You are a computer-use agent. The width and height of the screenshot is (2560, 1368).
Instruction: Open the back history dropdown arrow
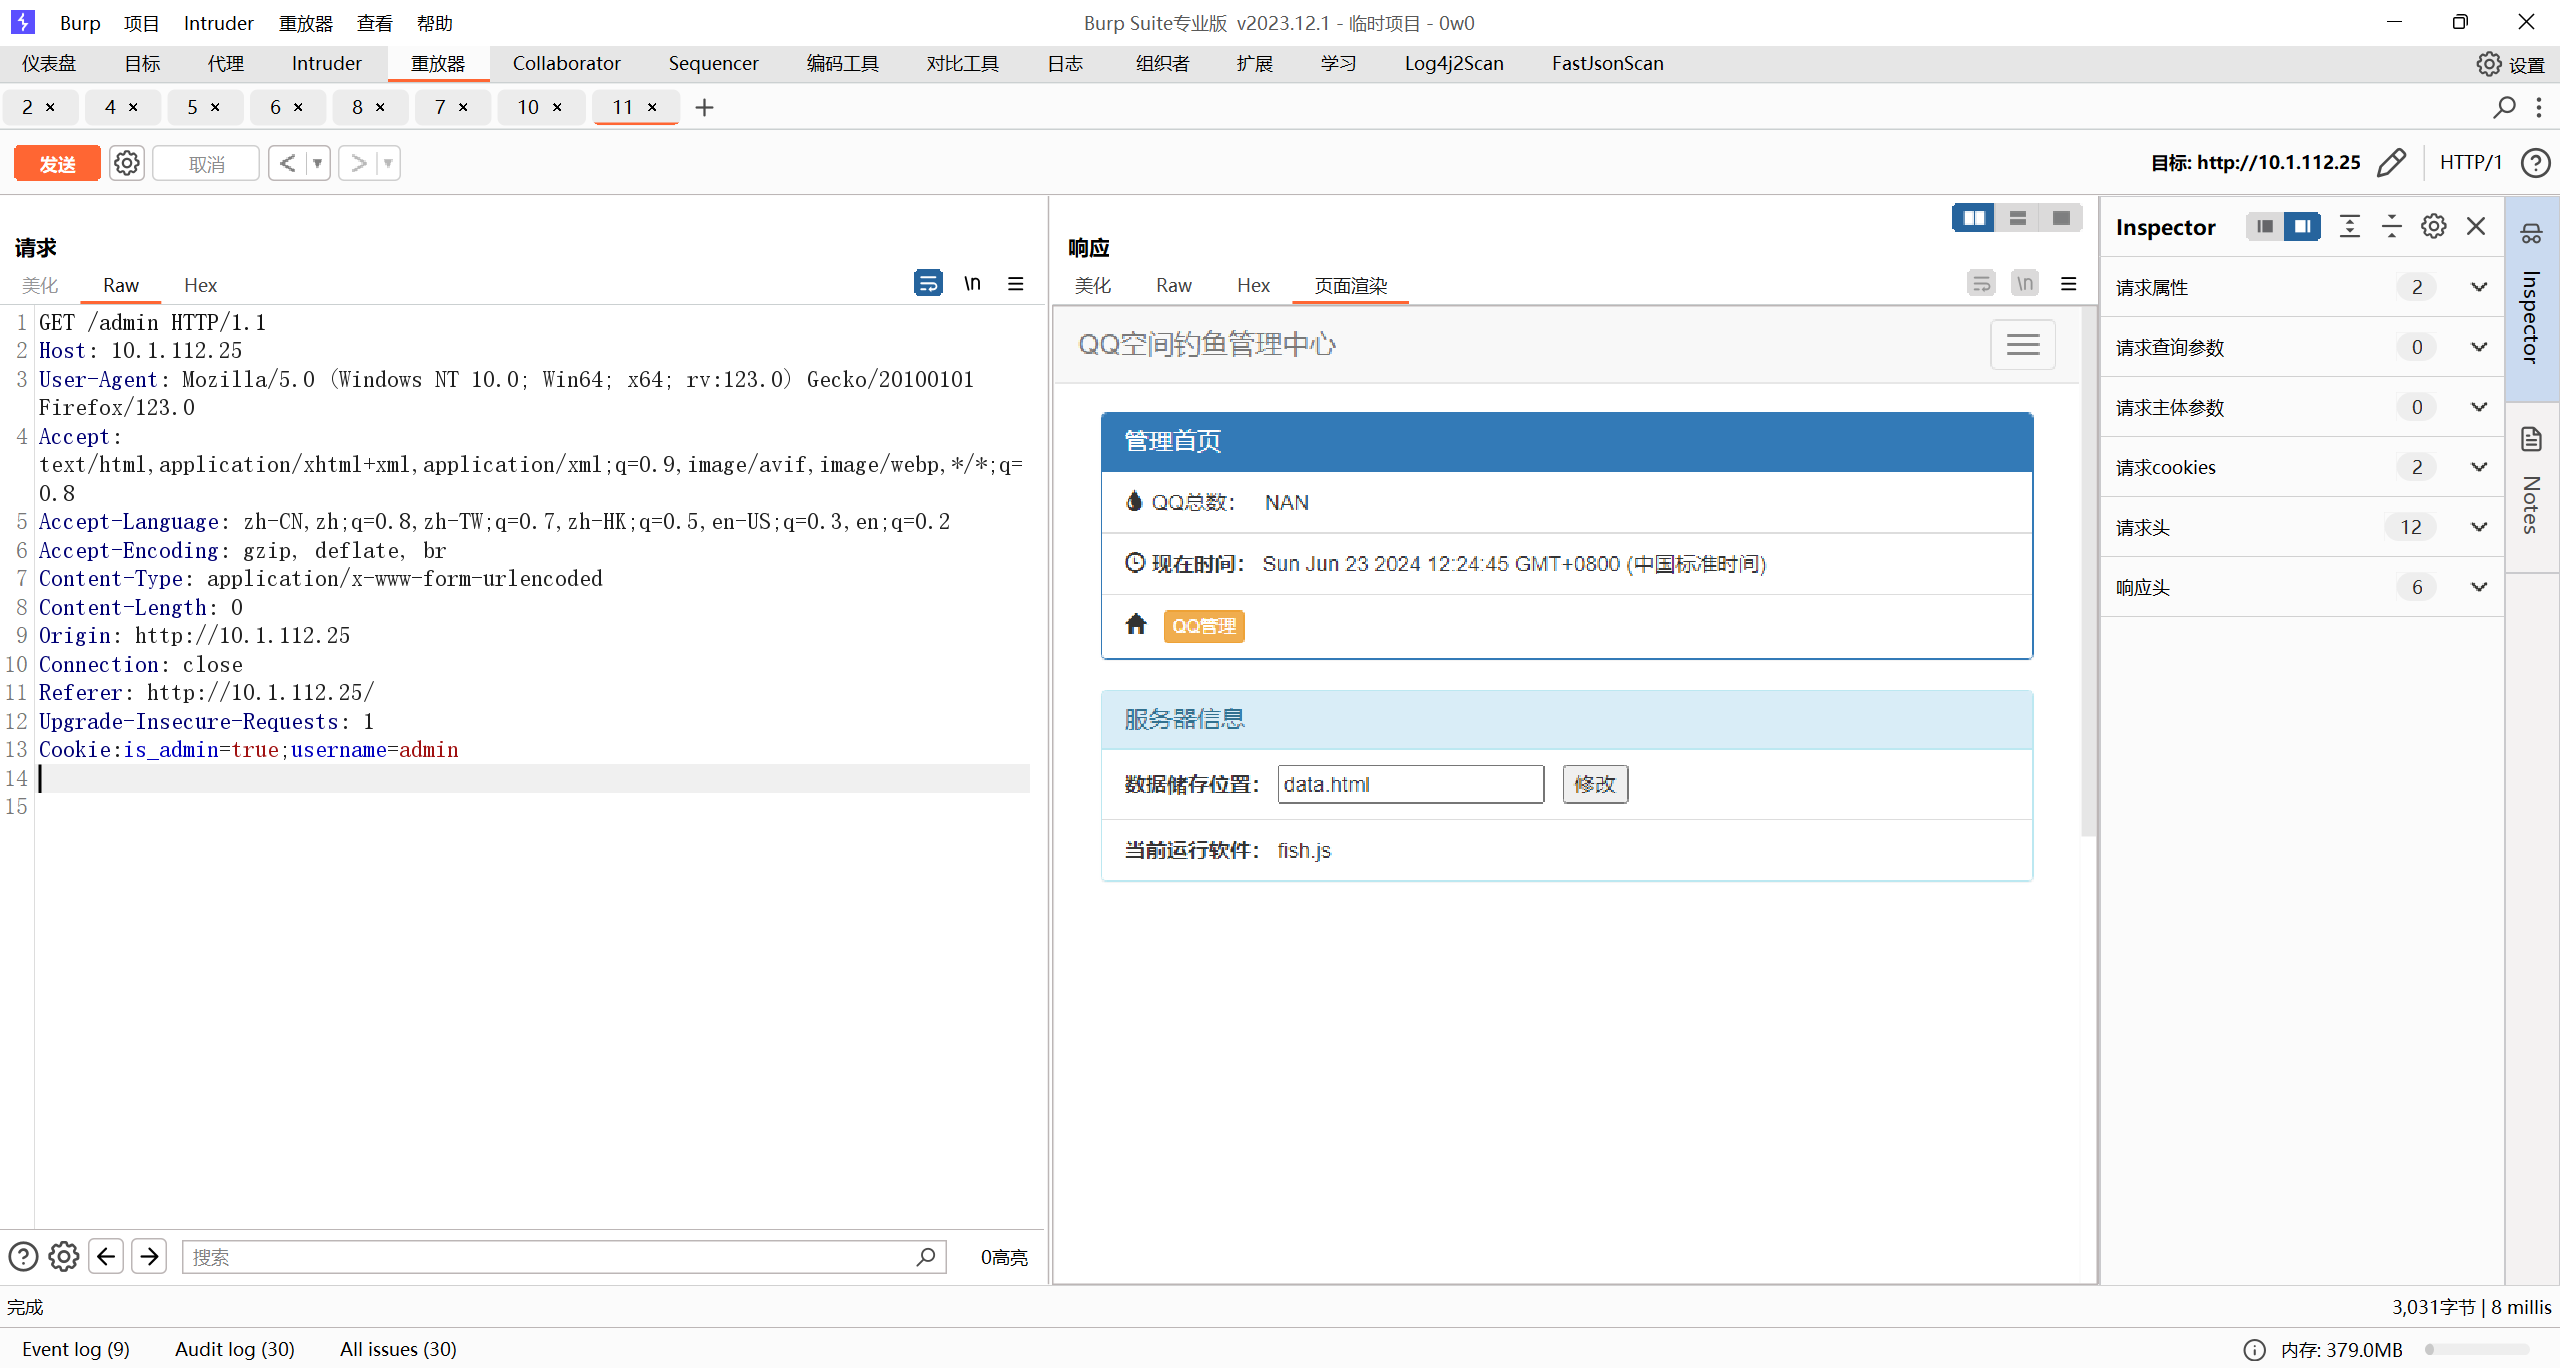click(x=317, y=163)
